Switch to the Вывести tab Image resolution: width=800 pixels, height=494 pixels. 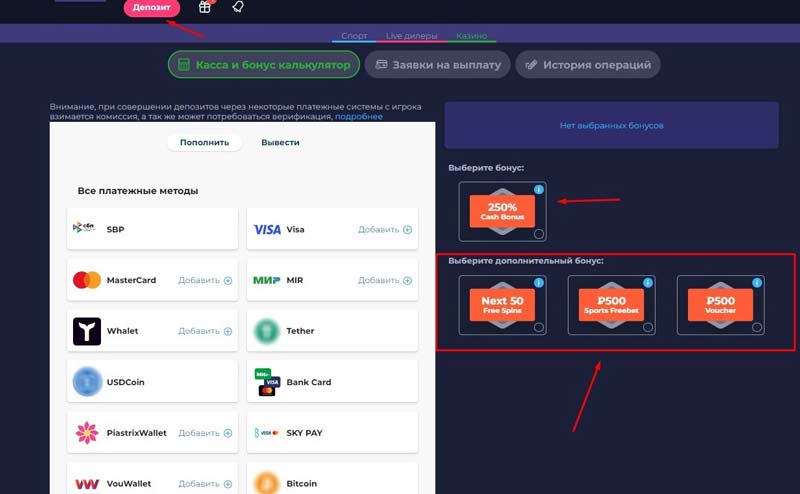click(x=280, y=142)
